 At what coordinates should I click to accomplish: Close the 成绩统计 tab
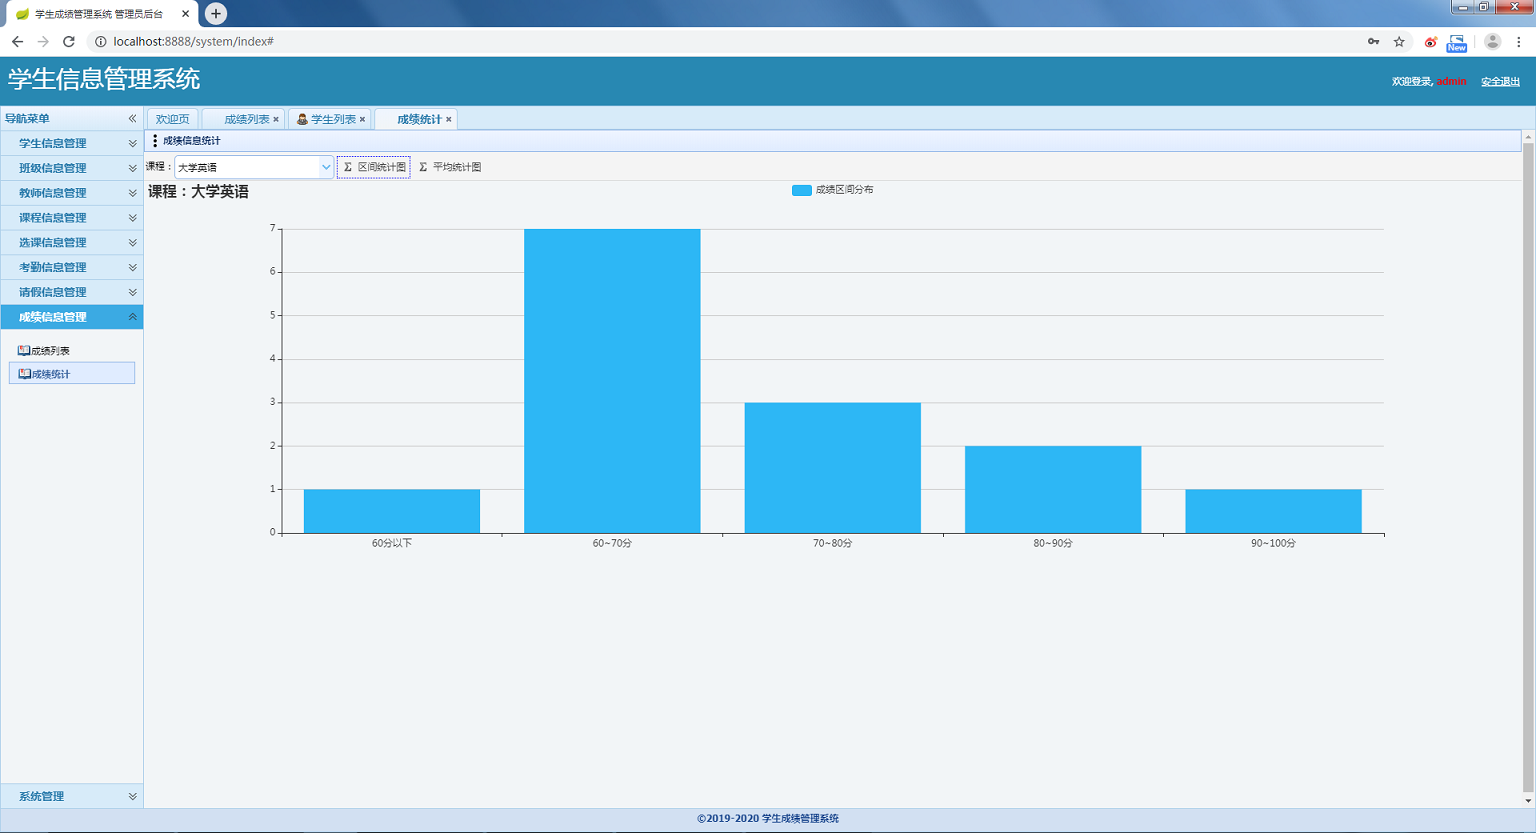(449, 119)
